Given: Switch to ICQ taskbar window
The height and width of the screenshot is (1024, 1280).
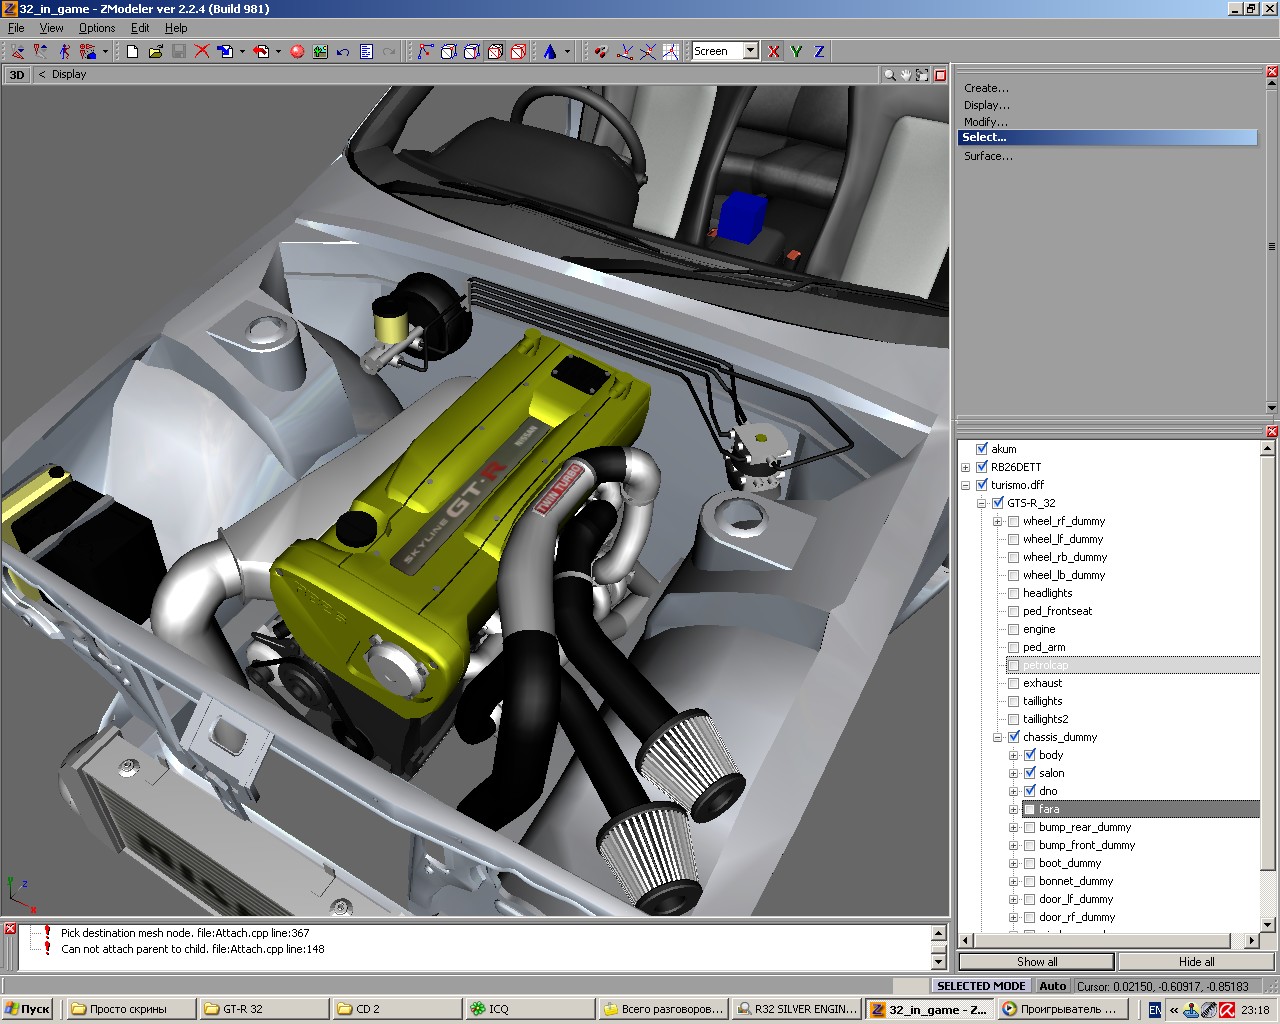Looking at the screenshot, I should [528, 1009].
